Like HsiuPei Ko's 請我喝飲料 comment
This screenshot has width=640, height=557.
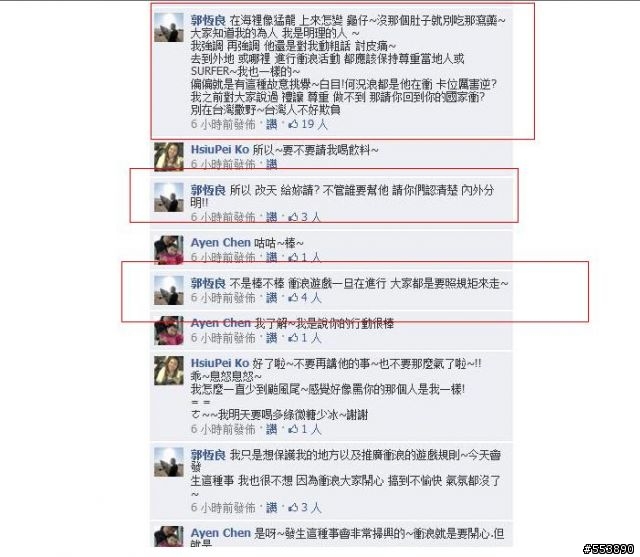click(x=272, y=164)
